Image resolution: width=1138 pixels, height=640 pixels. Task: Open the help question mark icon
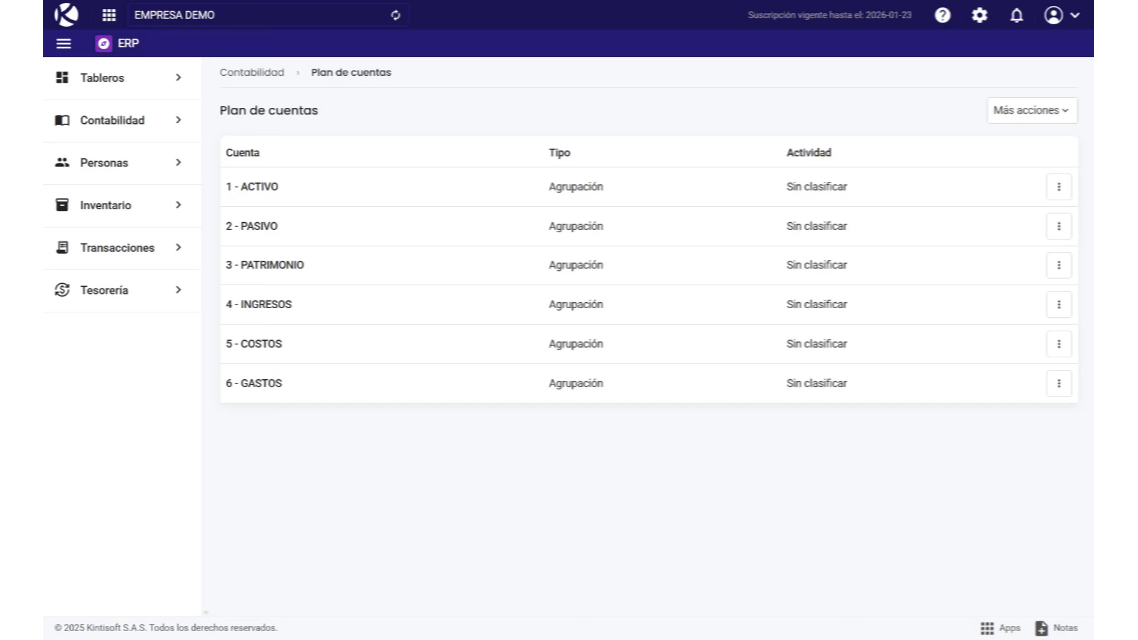[942, 15]
